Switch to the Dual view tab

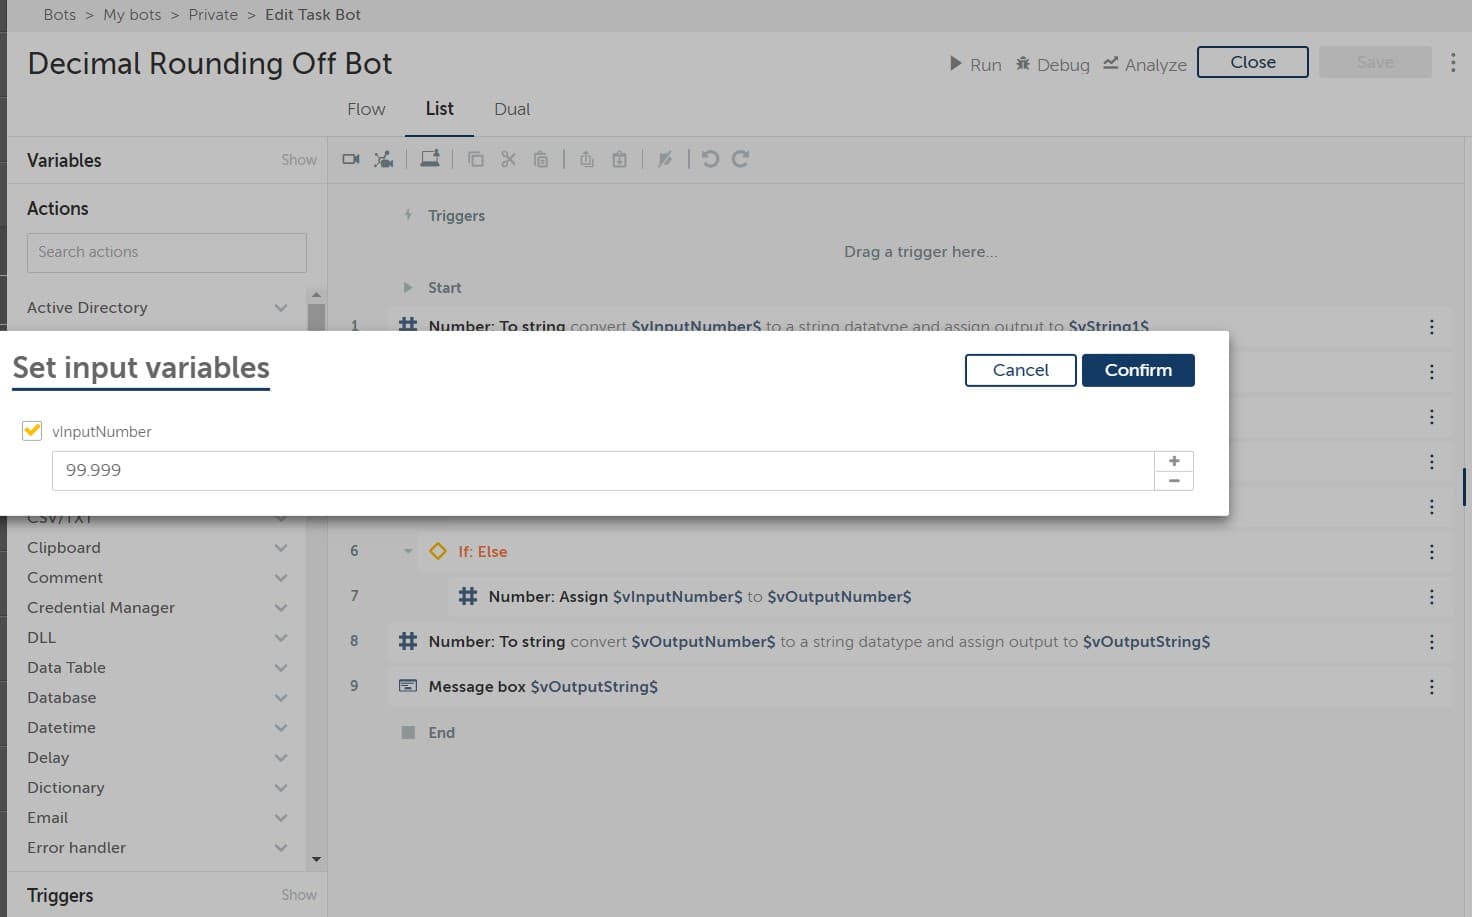(x=512, y=109)
